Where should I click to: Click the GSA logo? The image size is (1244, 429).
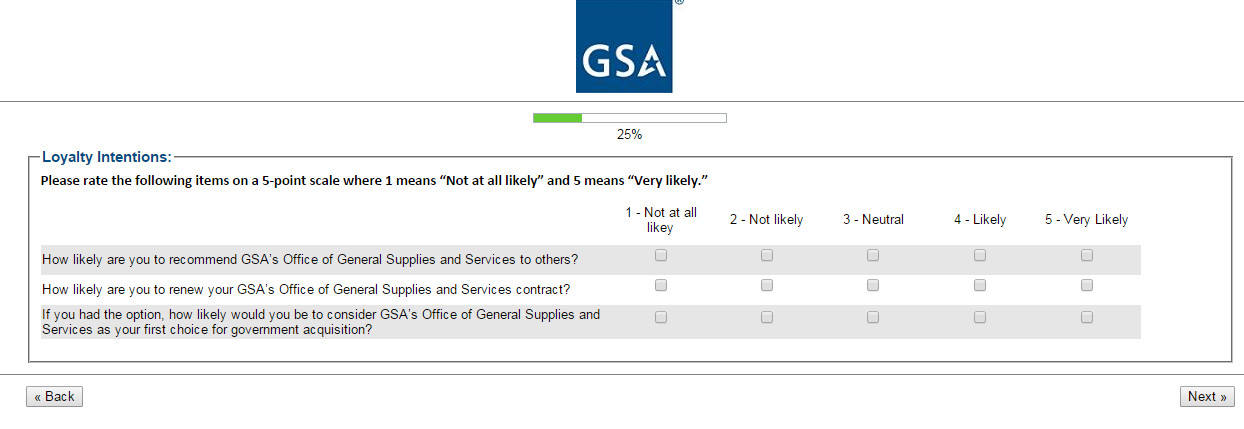623,46
